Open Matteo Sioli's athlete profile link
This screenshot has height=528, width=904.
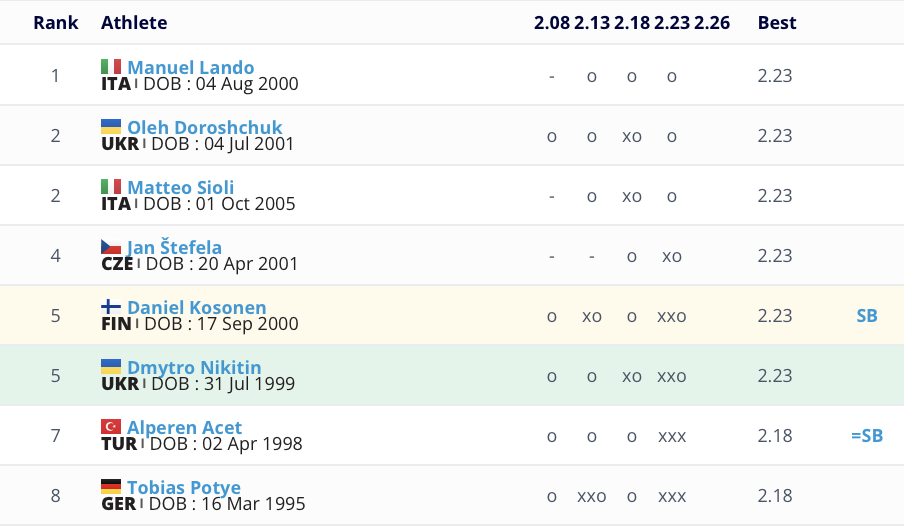point(180,188)
